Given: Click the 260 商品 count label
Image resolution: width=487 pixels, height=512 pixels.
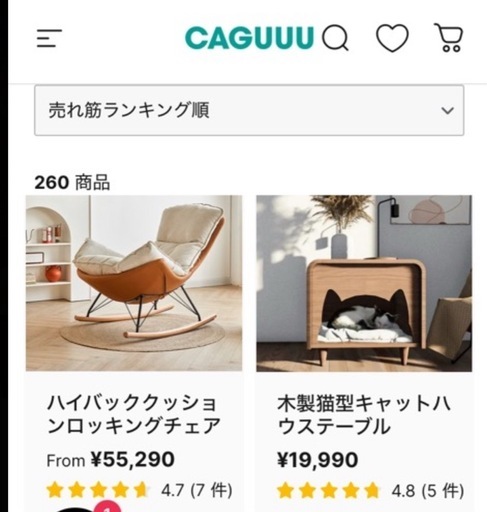Looking at the screenshot, I should [x=72, y=183].
